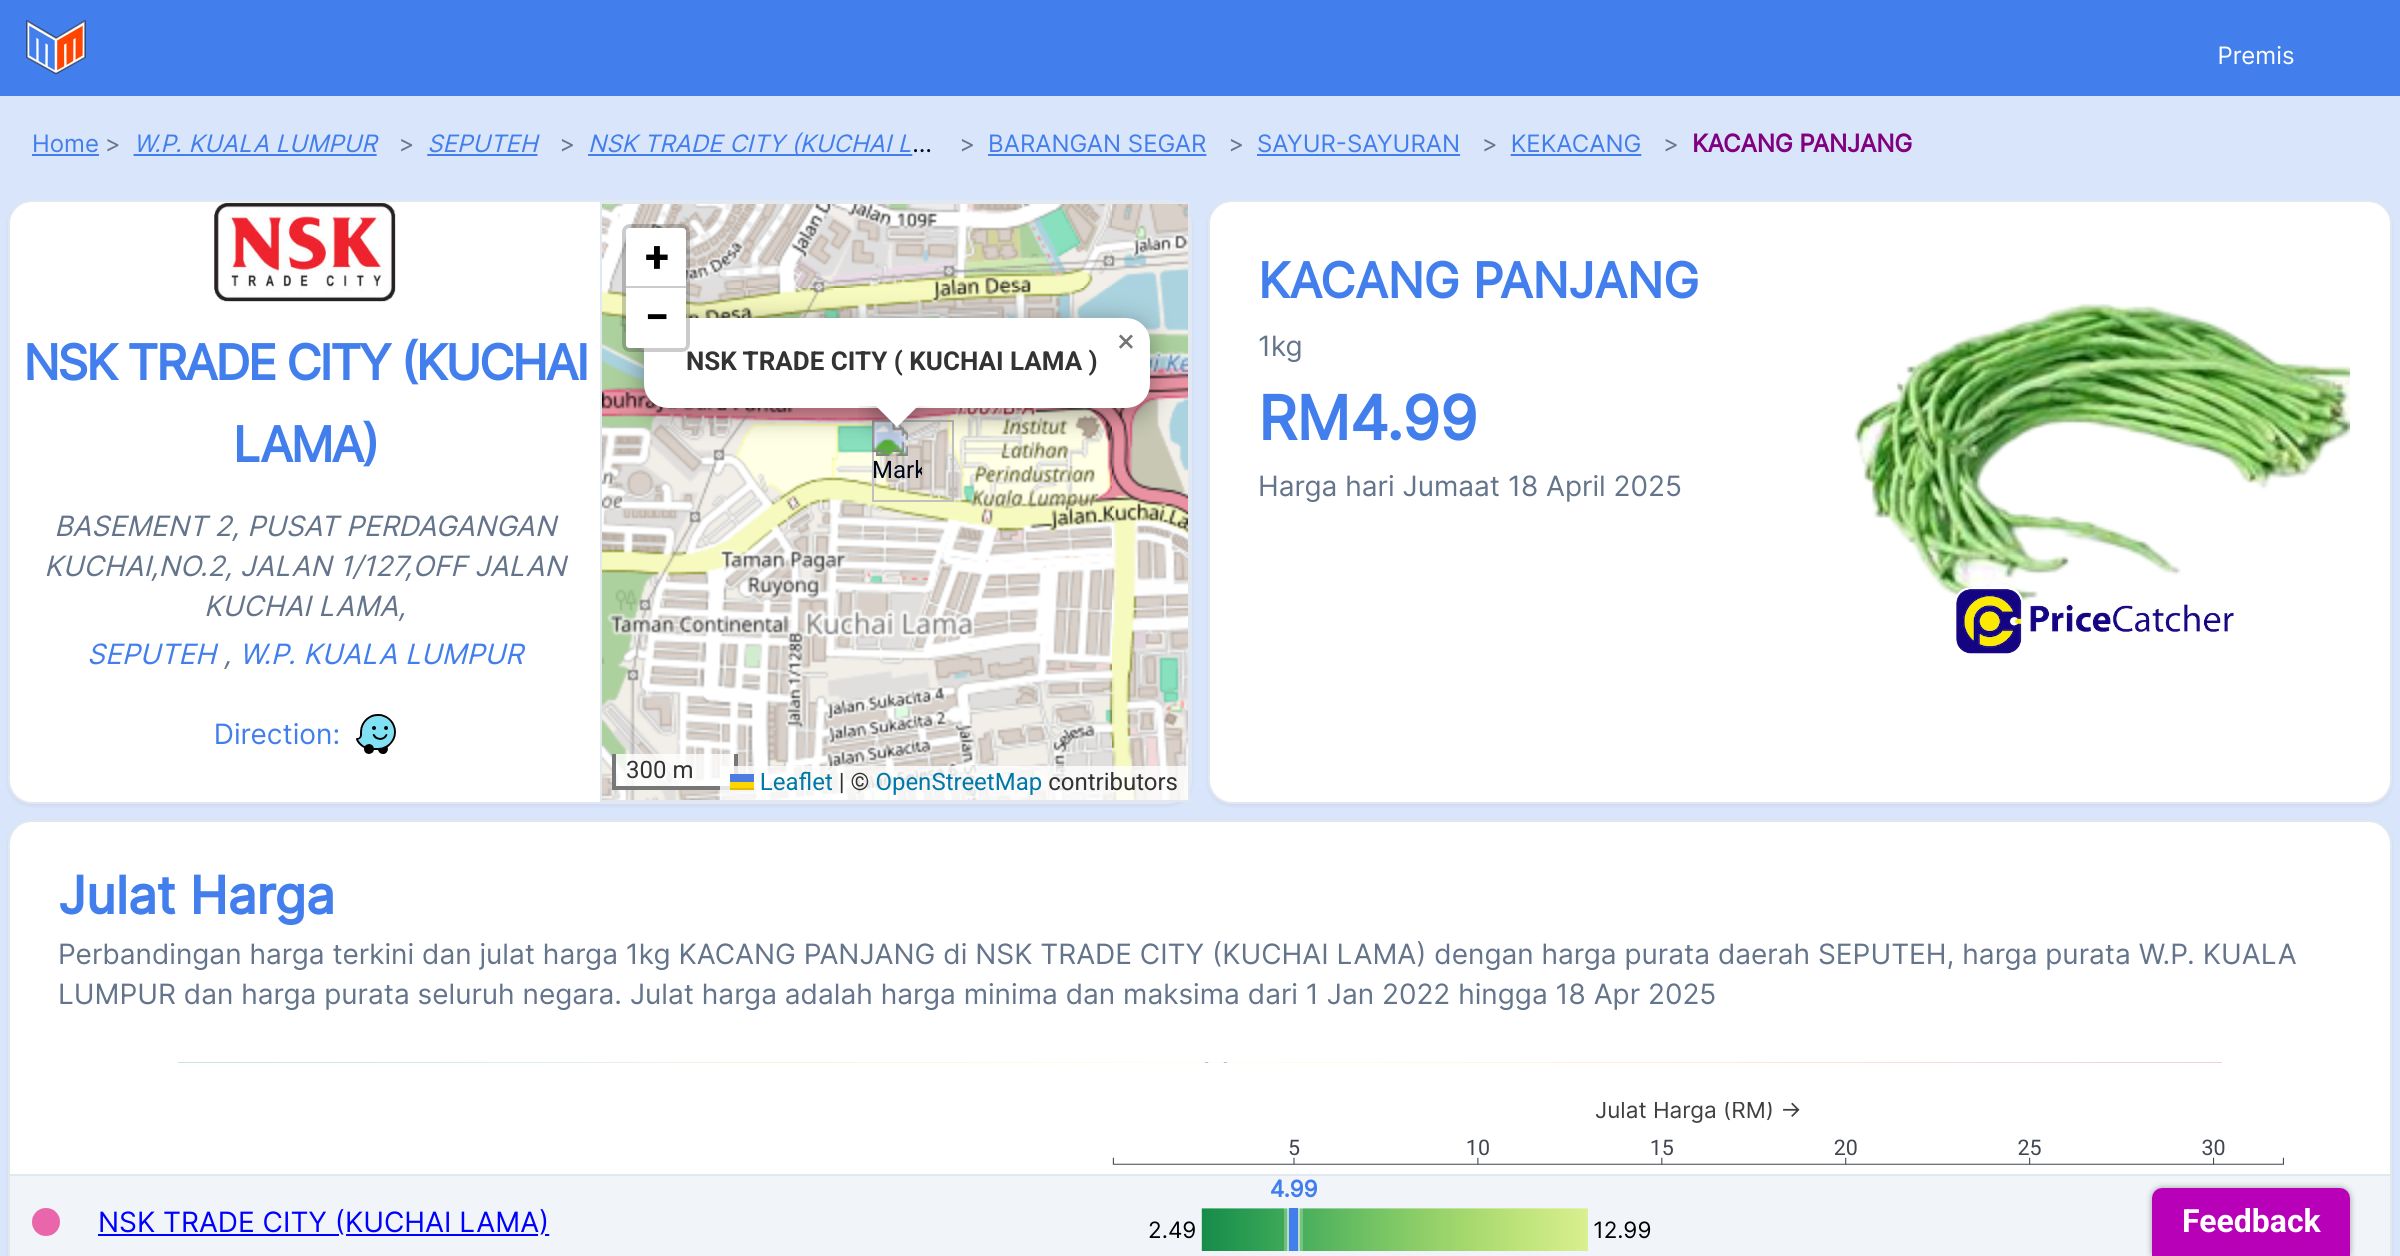Open BARANGAN SEGAR breadcrumb category

1096,144
